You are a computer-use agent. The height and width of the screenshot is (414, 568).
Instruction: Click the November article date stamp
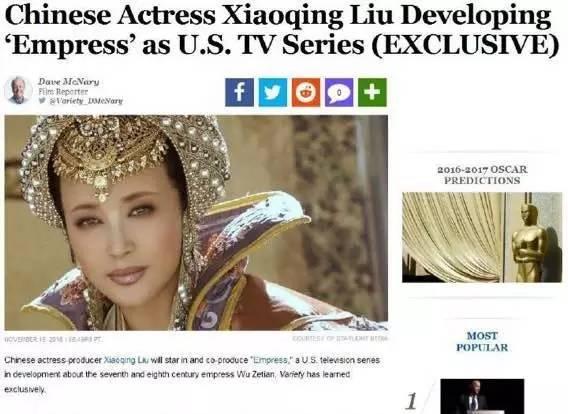click(x=53, y=339)
